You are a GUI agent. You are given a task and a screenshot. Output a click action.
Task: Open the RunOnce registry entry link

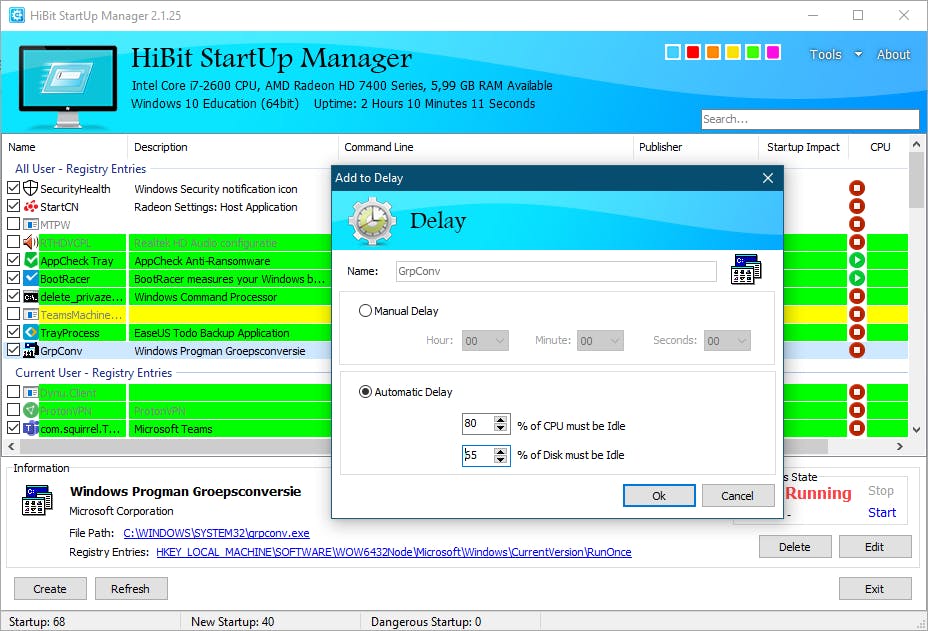(x=394, y=552)
